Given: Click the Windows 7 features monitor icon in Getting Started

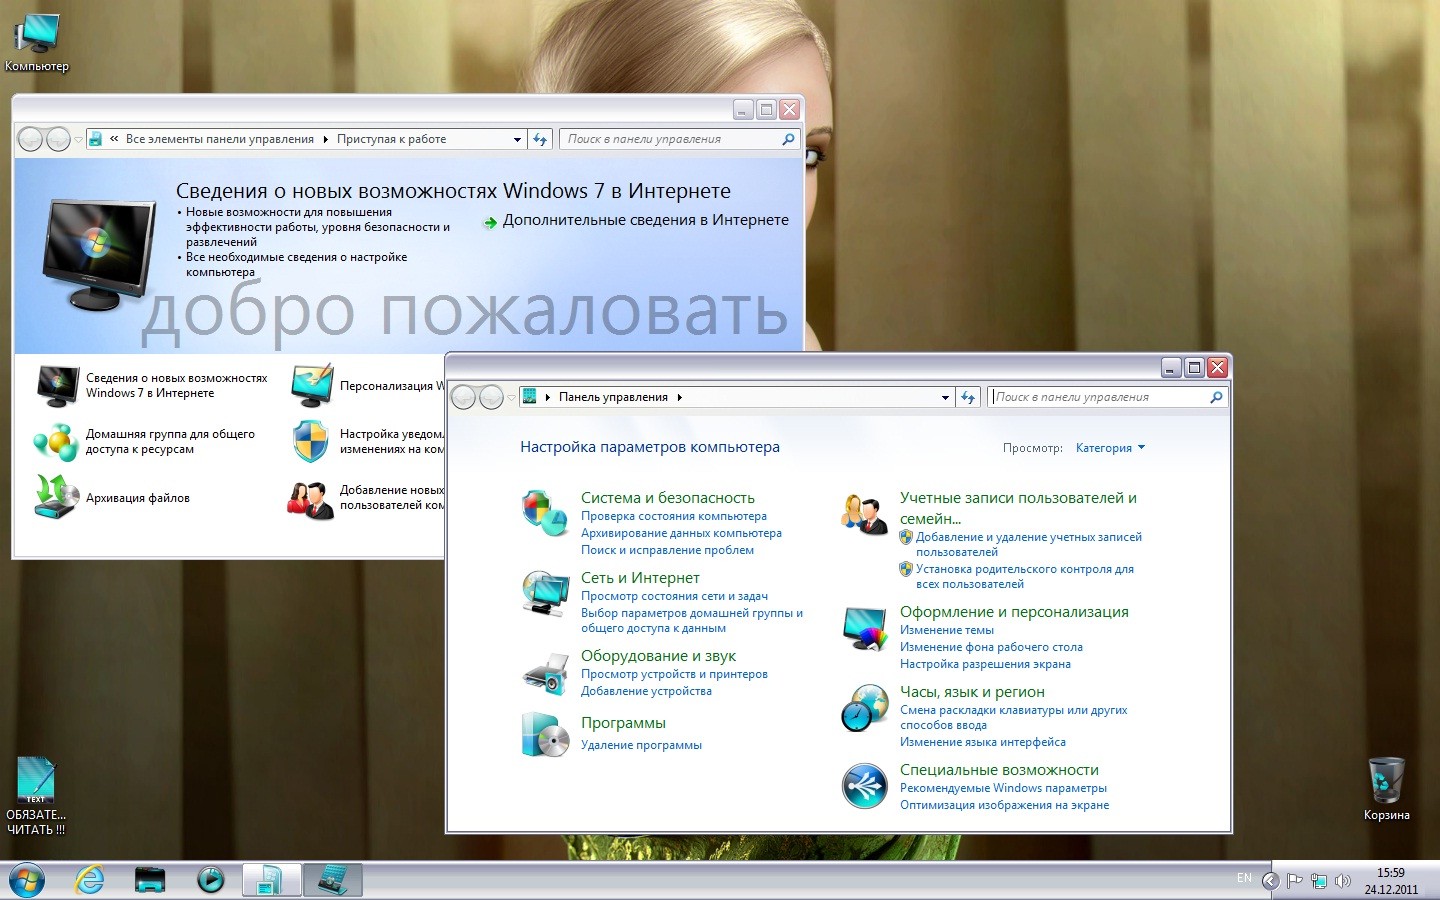Looking at the screenshot, I should point(57,386).
